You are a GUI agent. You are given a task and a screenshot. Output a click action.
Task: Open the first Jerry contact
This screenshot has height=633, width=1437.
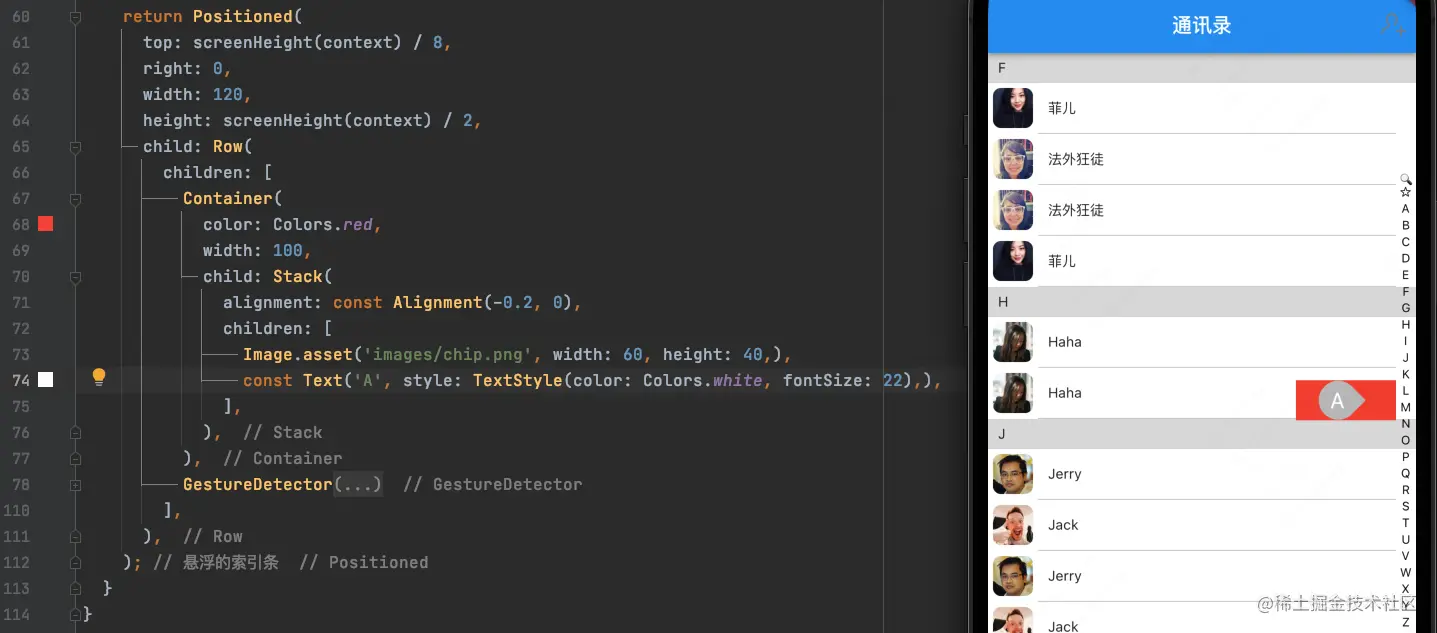(1200, 474)
